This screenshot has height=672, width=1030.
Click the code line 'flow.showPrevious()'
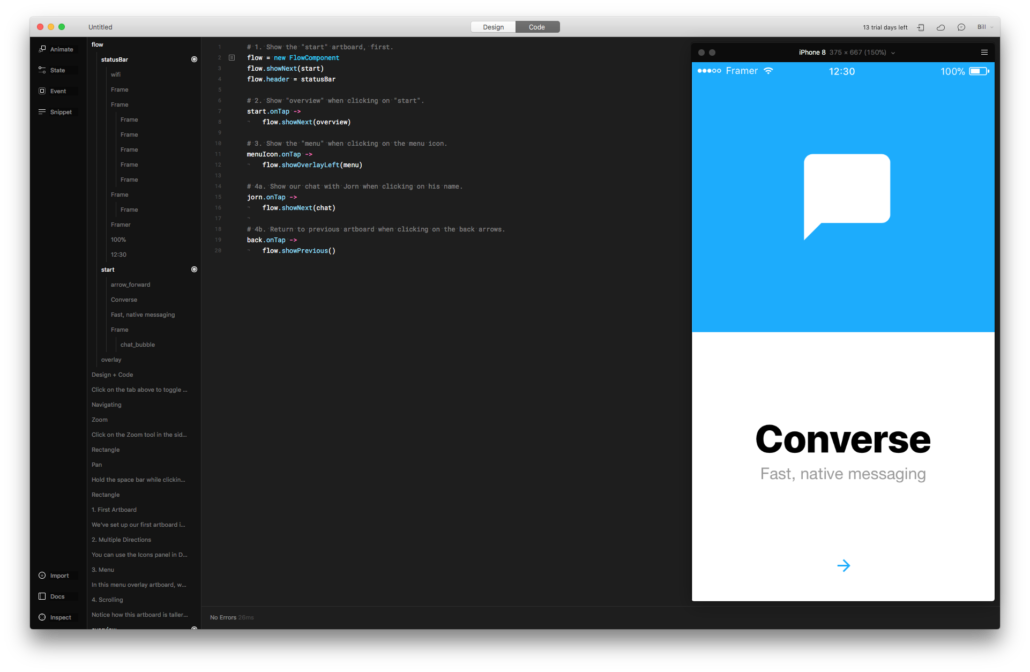coord(299,251)
